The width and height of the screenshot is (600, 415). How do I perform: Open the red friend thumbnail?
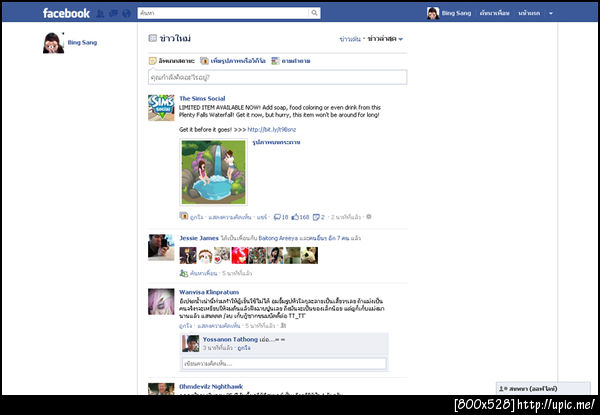click(240, 255)
